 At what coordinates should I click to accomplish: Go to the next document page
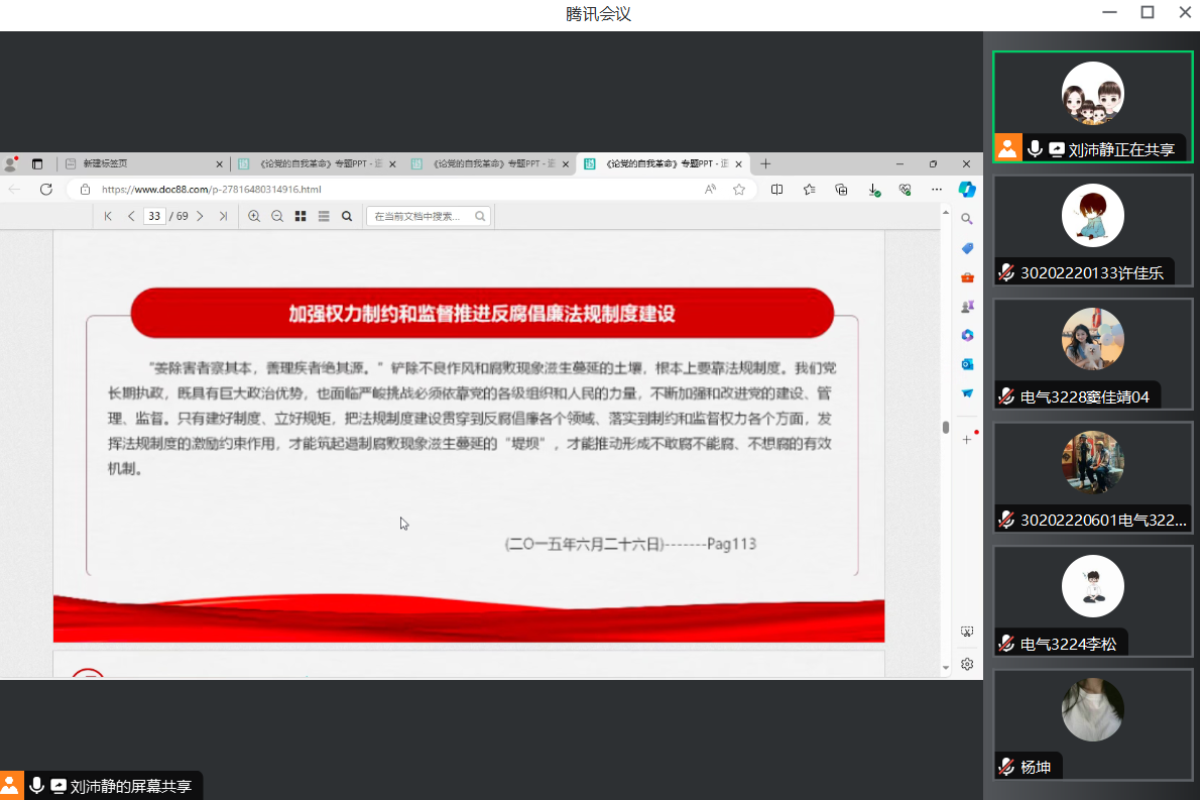point(200,216)
